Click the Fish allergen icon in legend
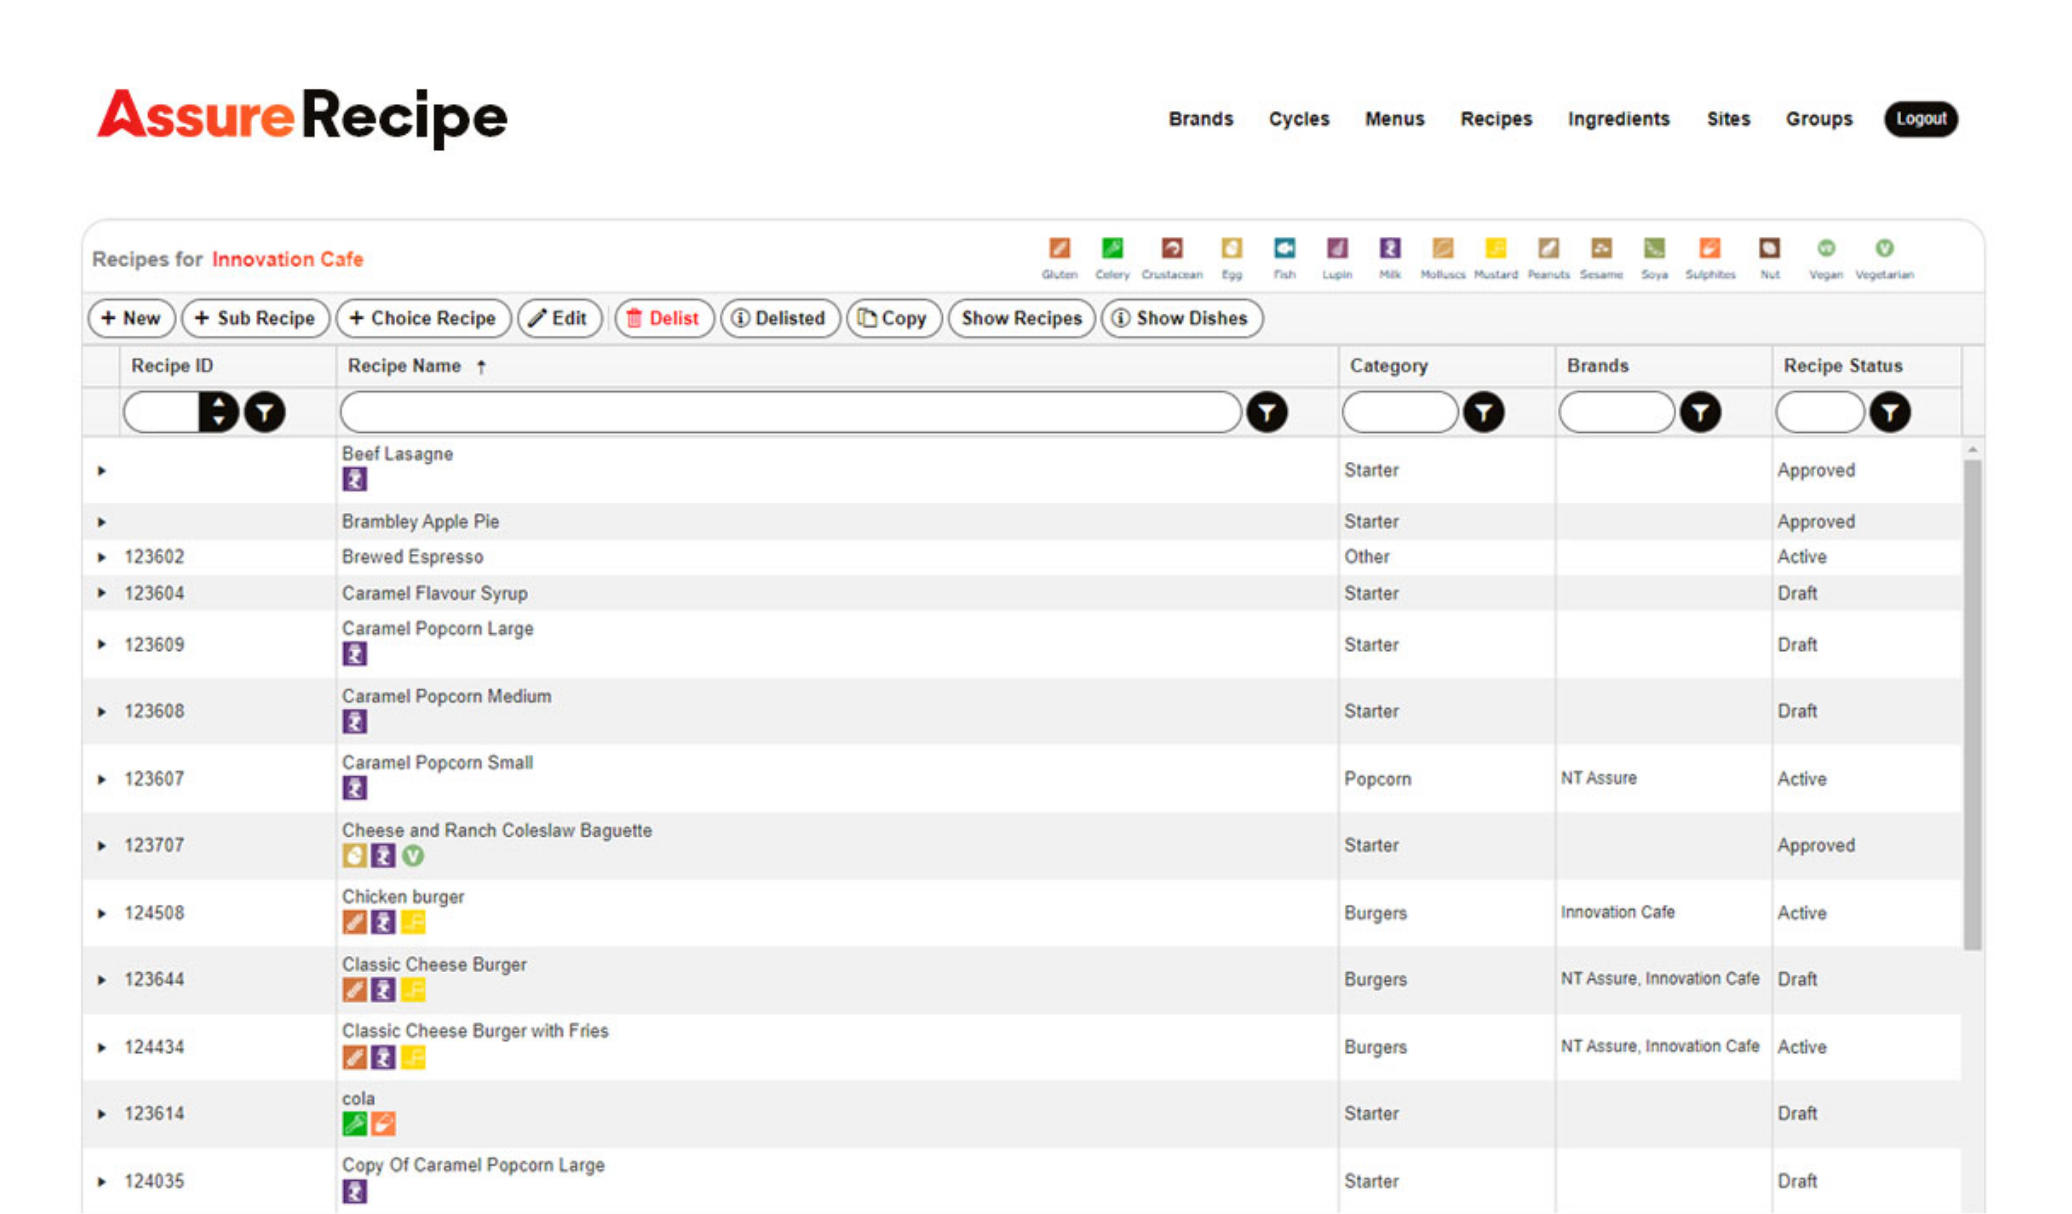The height and width of the screenshot is (1214, 2072). (1285, 248)
